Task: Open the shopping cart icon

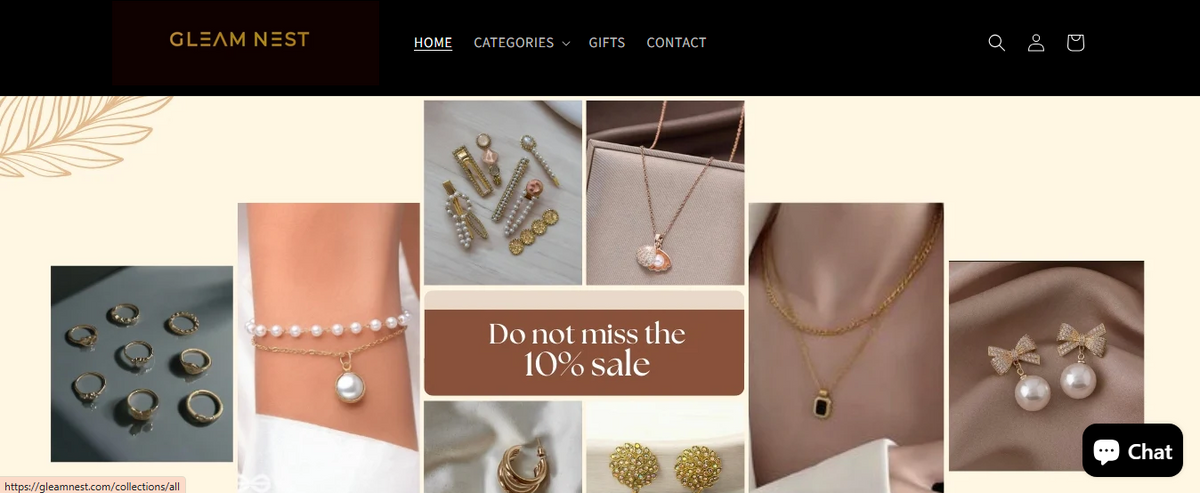Action: [x=1076, y=43]
